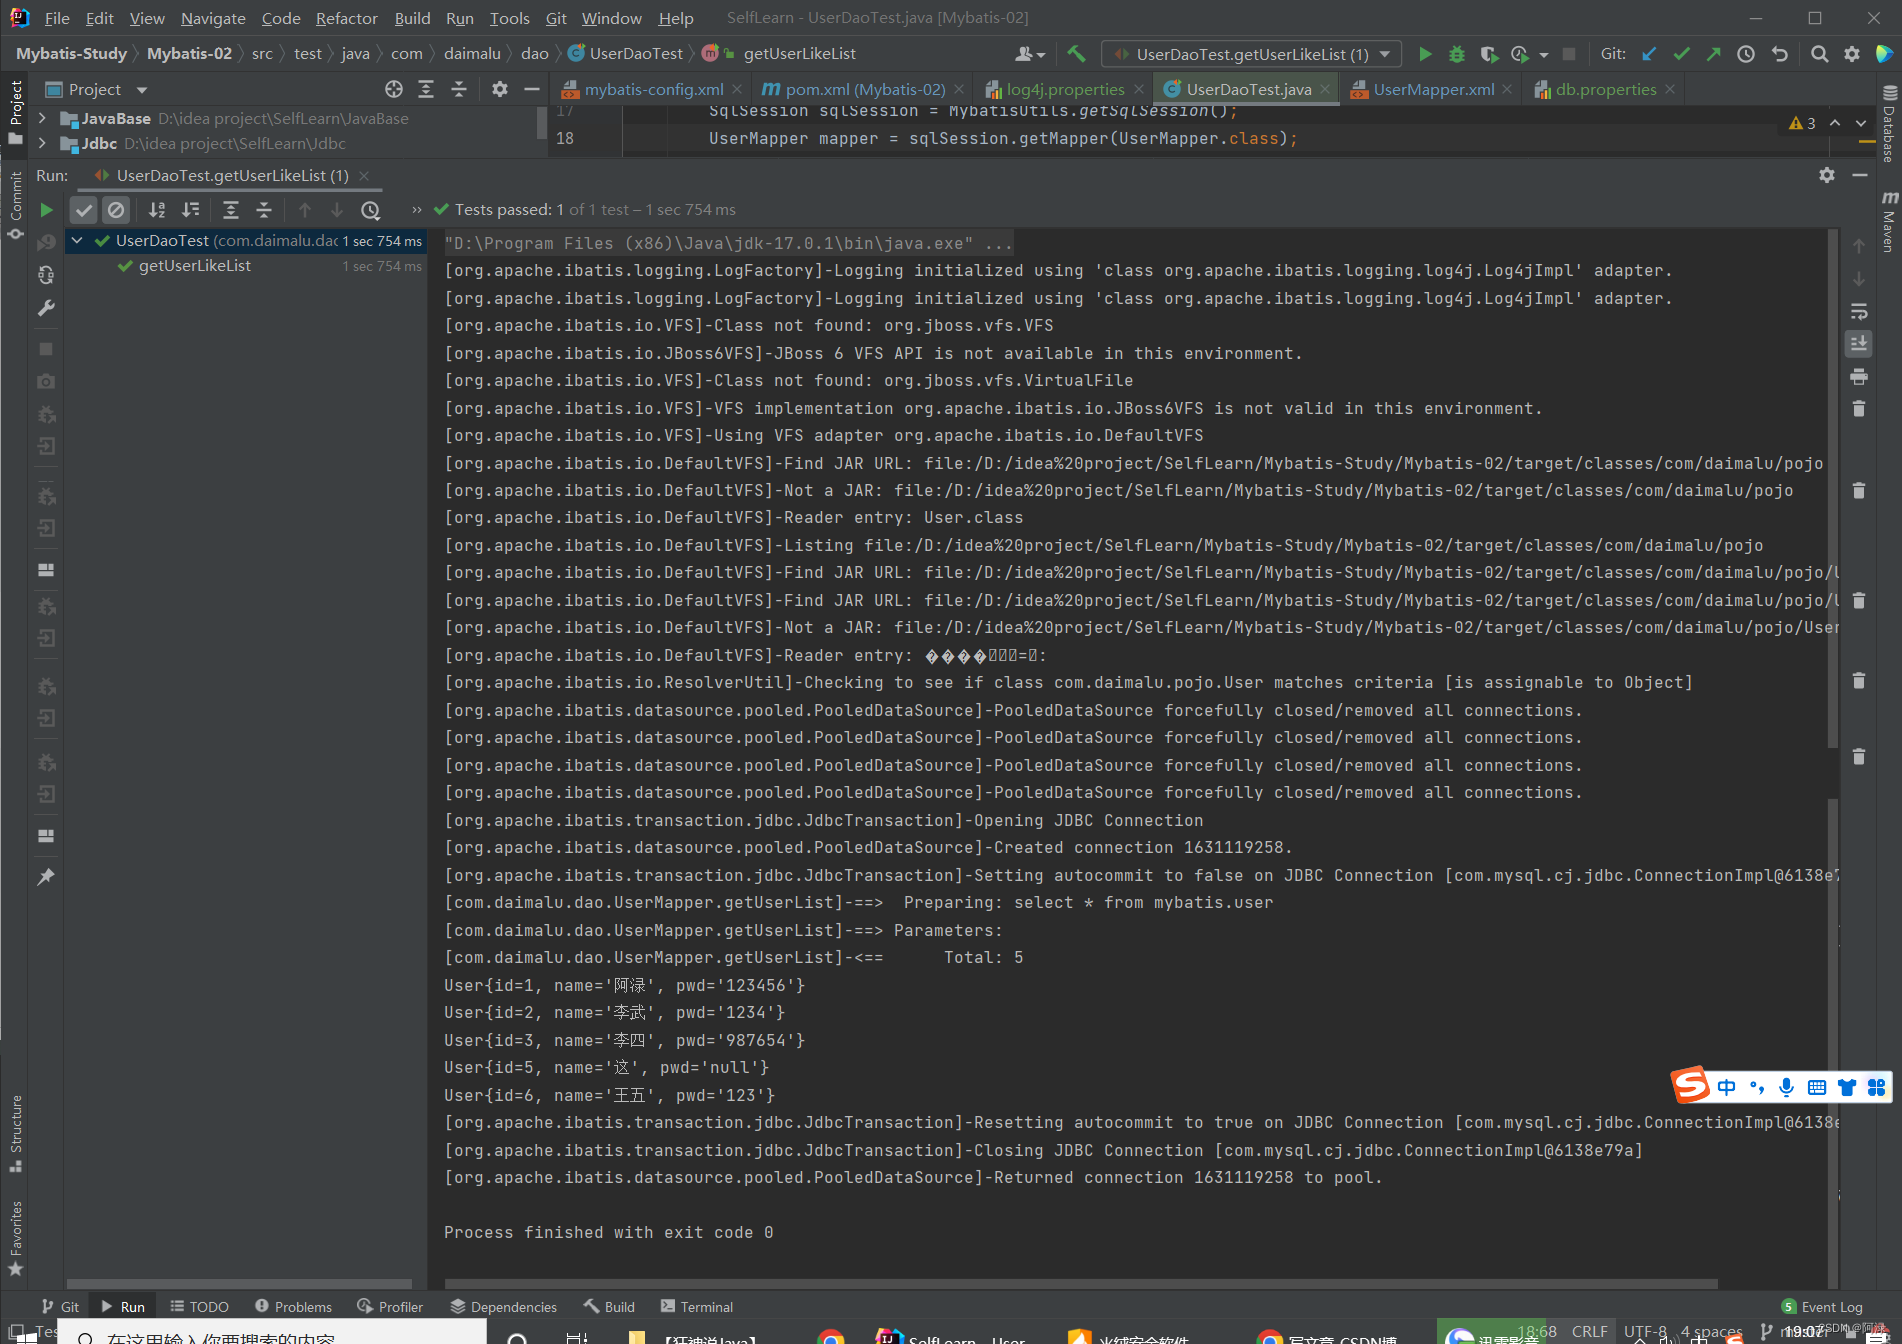Toggle show passed tests checkmark
This screenshot has height=1344, width=1902.
pyautogui.click(x=84, y=210)
